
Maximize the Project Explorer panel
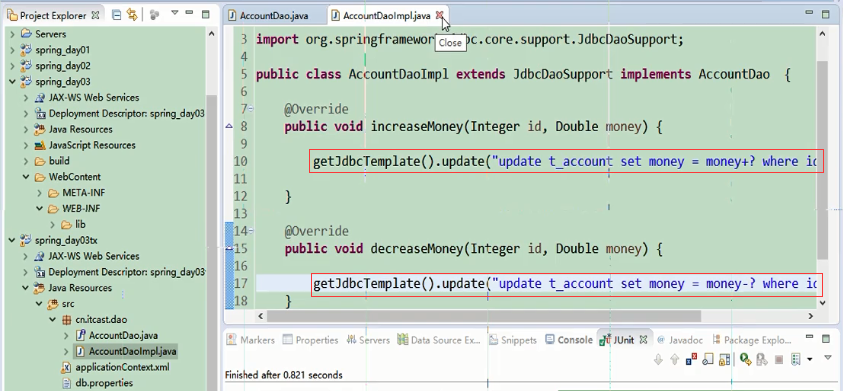pyautogui.click(x=205, y=15)
